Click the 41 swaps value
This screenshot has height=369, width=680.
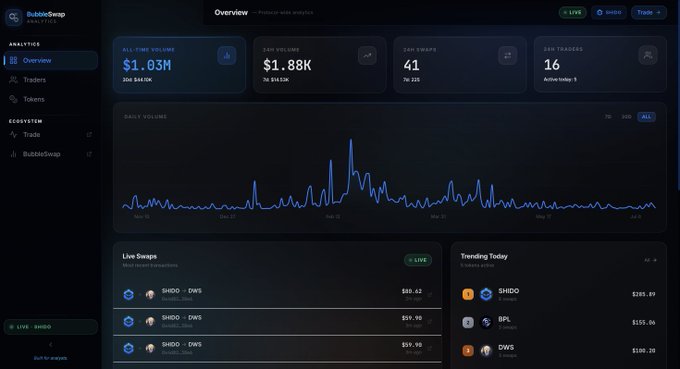click(411, 65)
